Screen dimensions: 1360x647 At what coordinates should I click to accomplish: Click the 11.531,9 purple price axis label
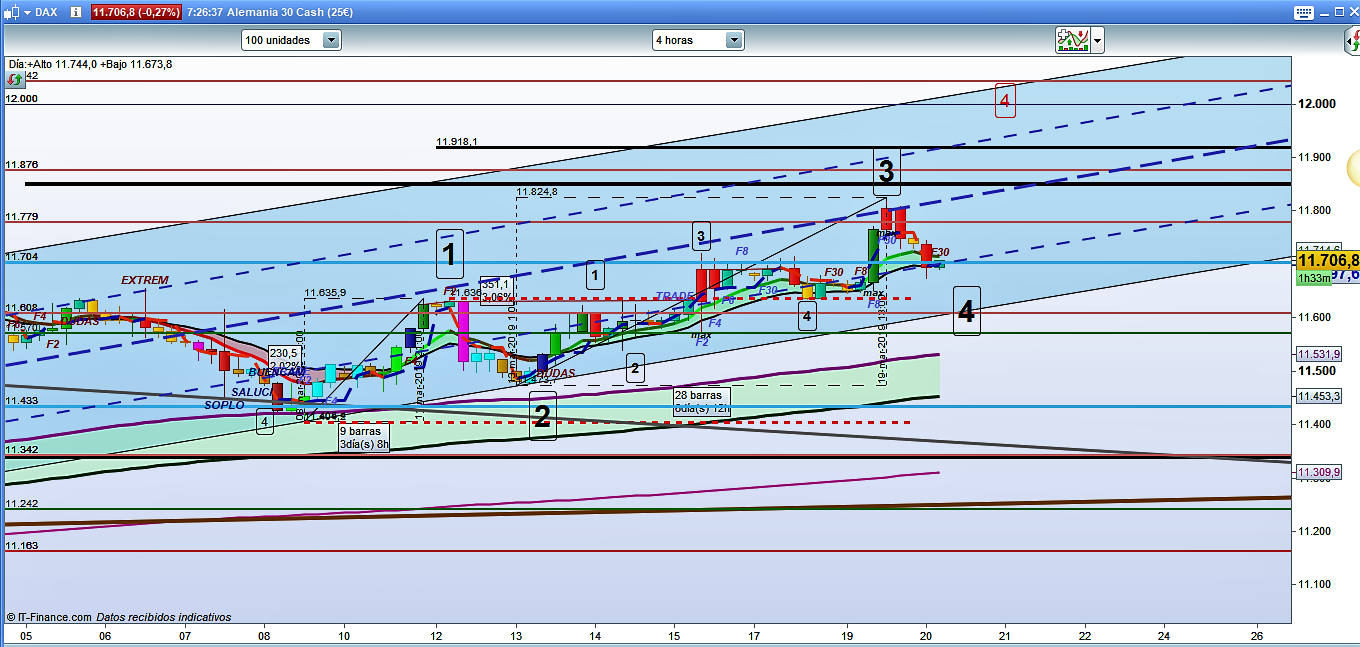click(x=1319, y=354)
